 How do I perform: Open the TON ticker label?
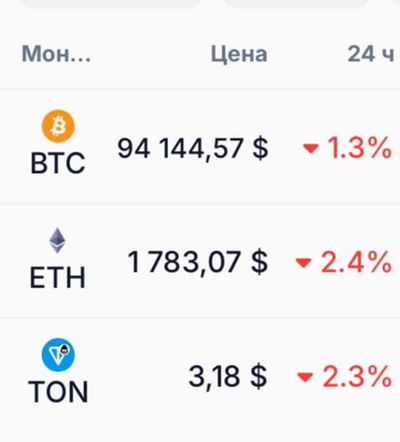click(58, 392)
